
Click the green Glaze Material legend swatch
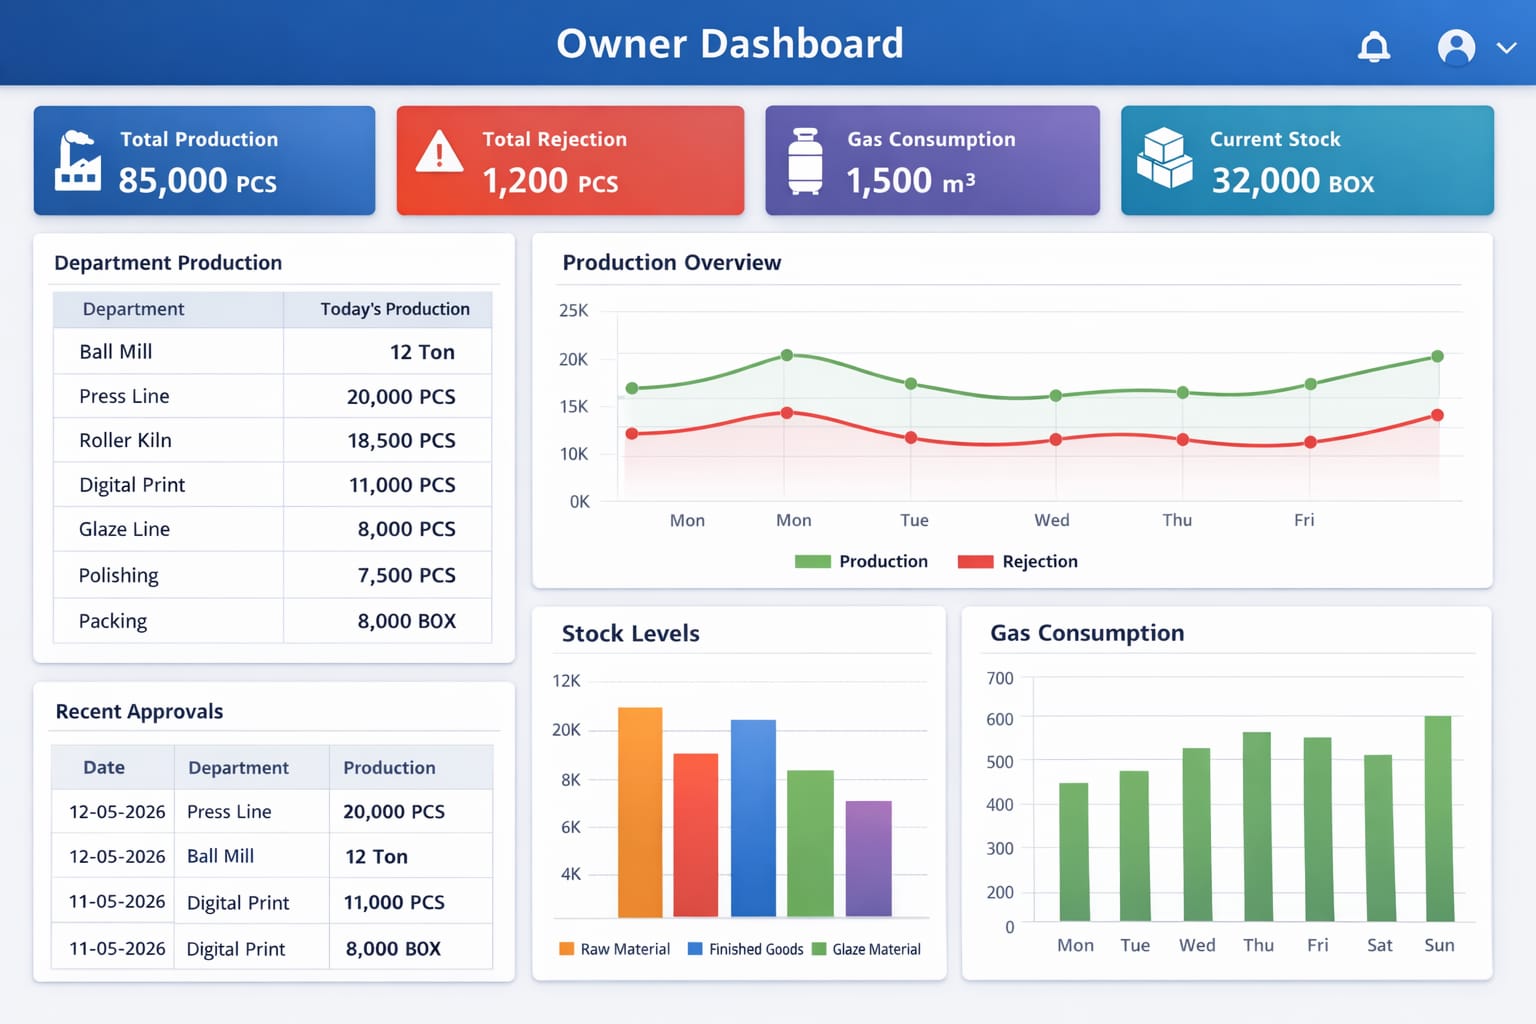pos(819,949)
